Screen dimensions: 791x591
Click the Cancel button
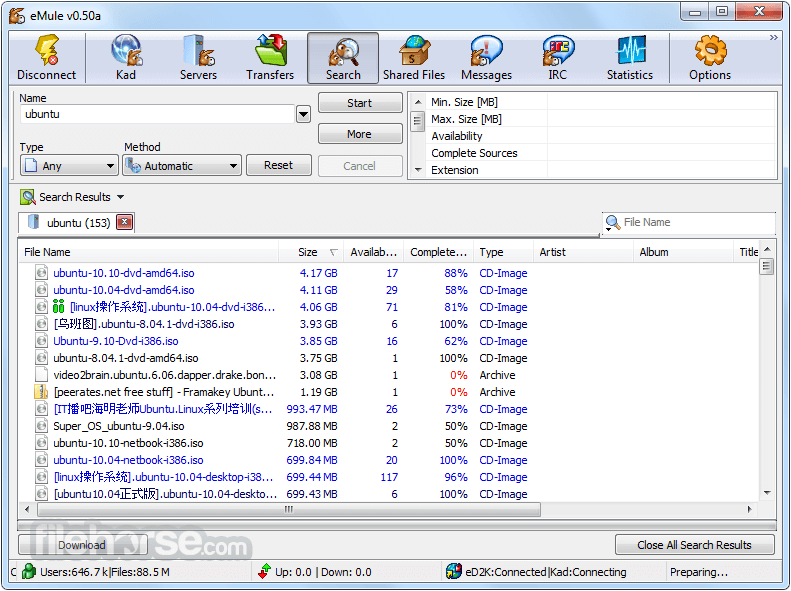click(360, 166)
